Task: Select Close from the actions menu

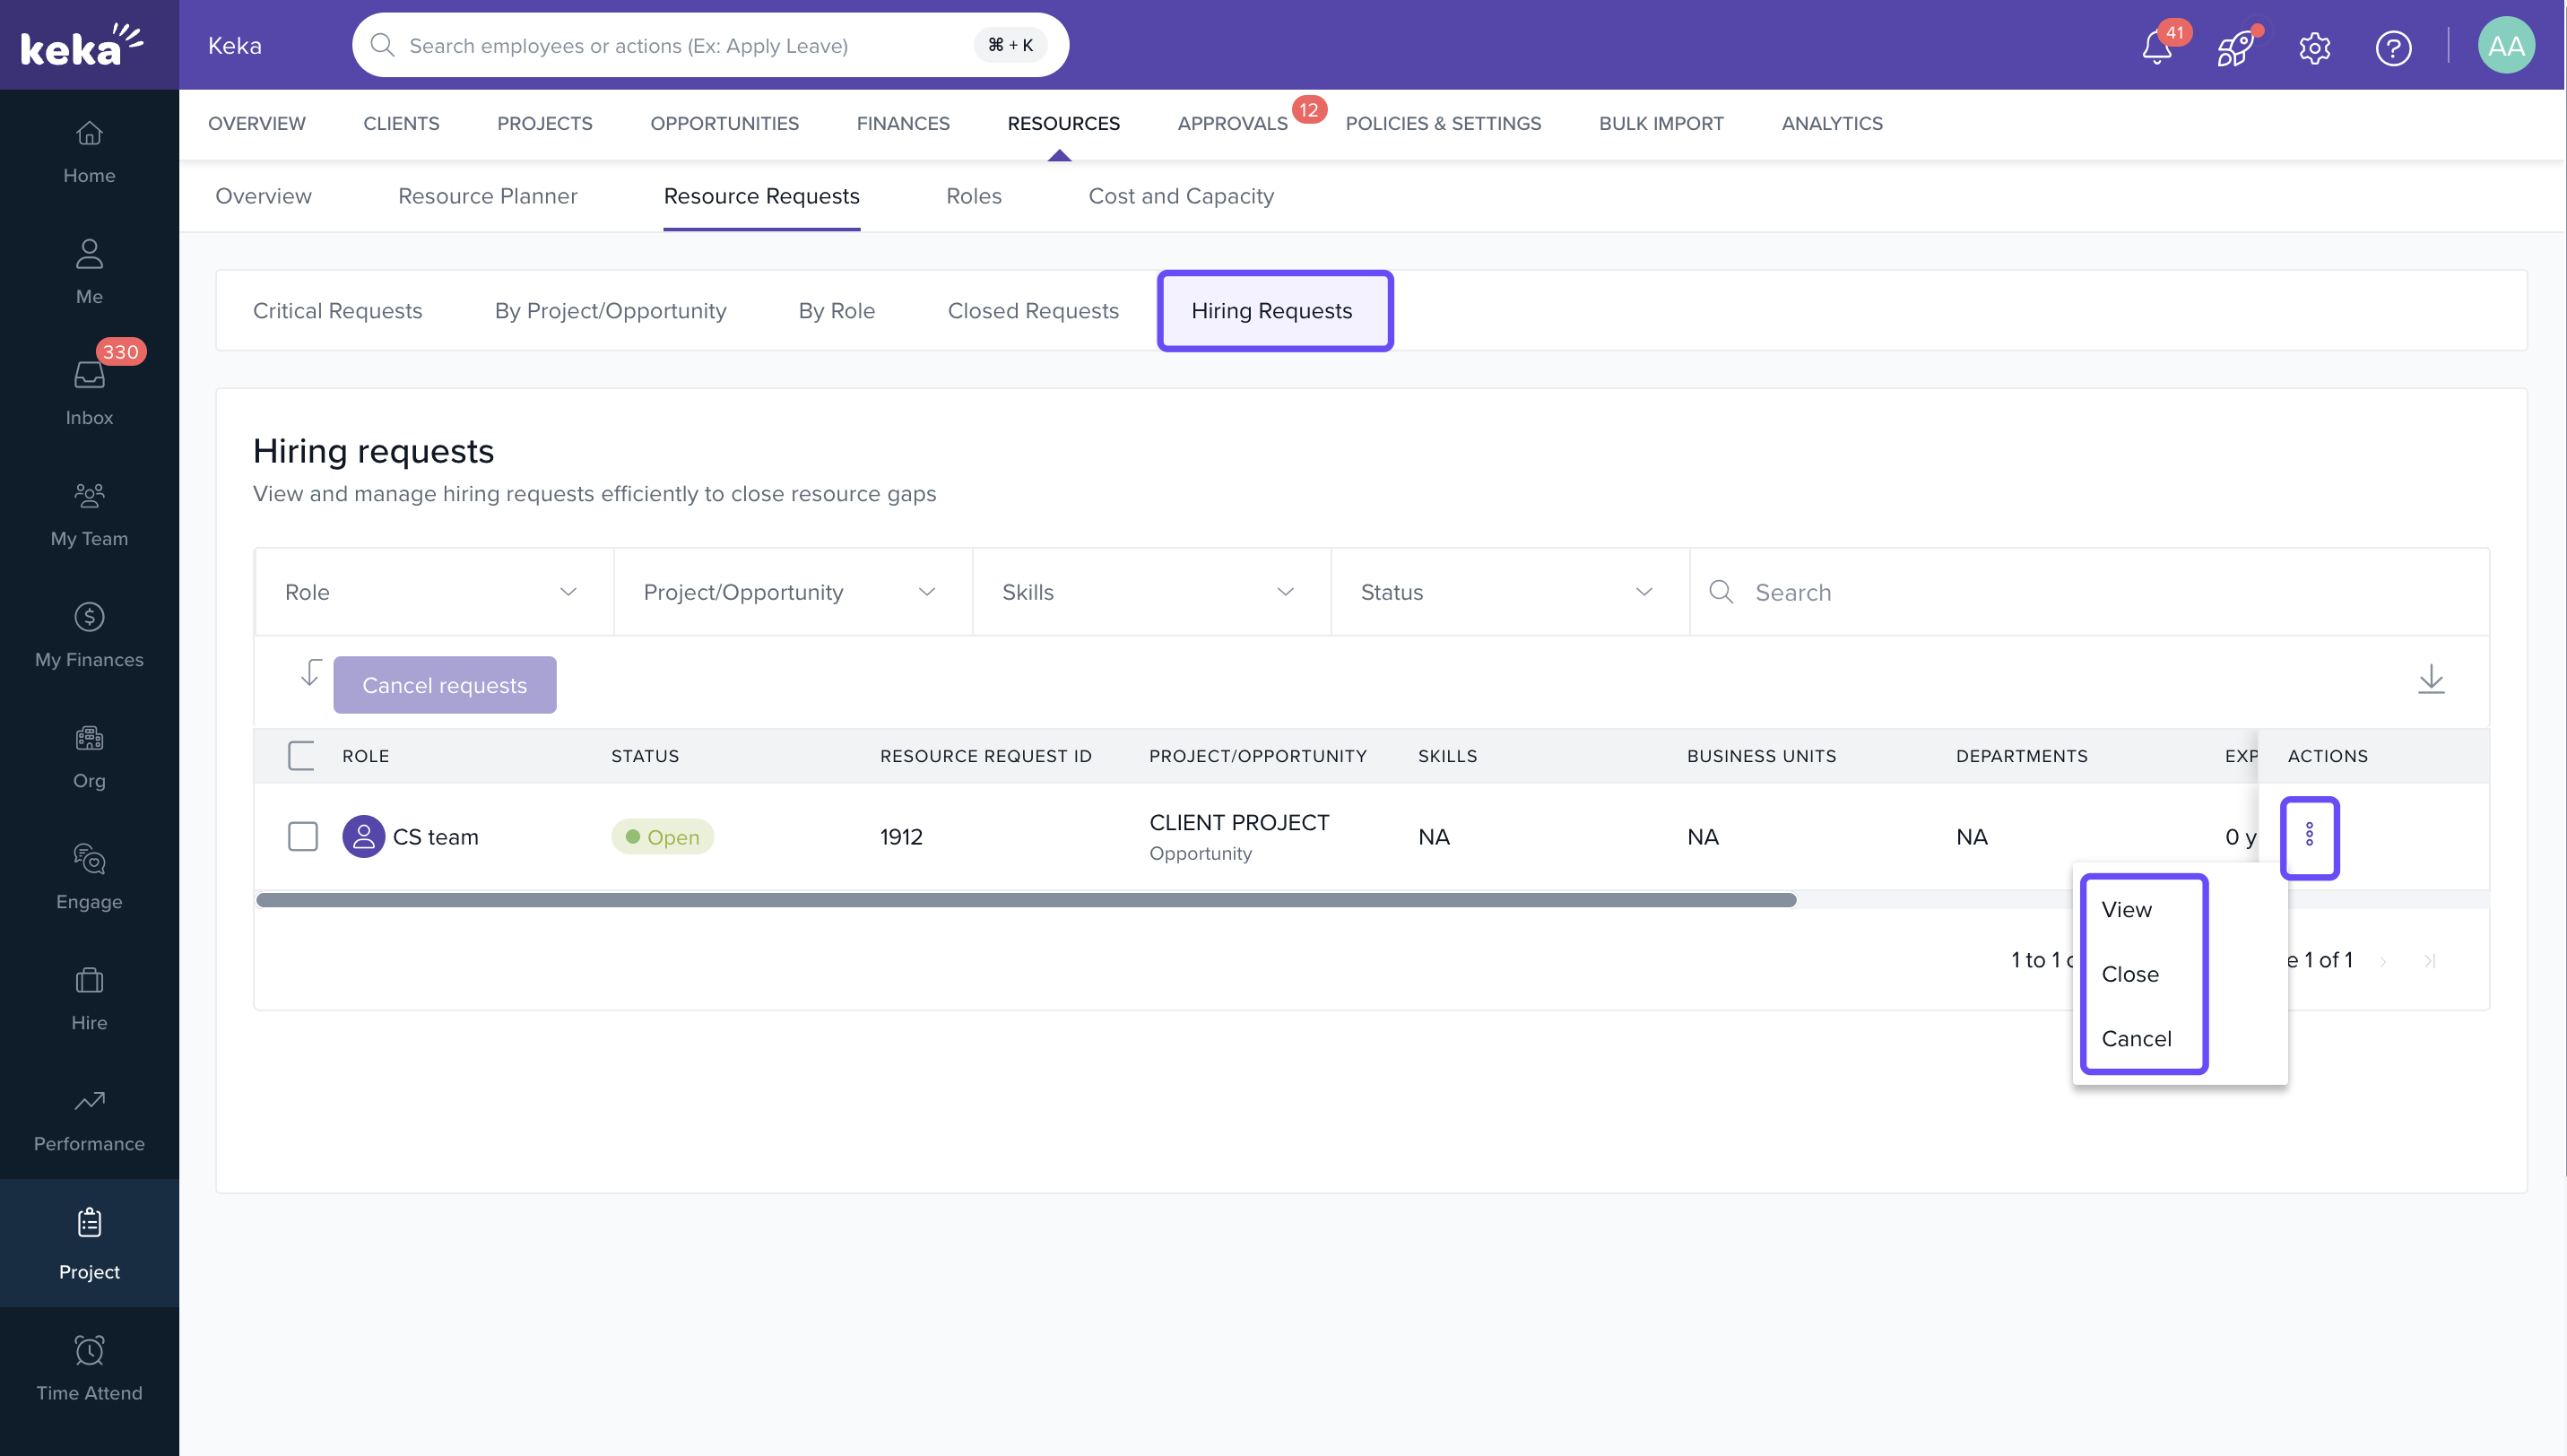Action: (x=2130, y=973)
